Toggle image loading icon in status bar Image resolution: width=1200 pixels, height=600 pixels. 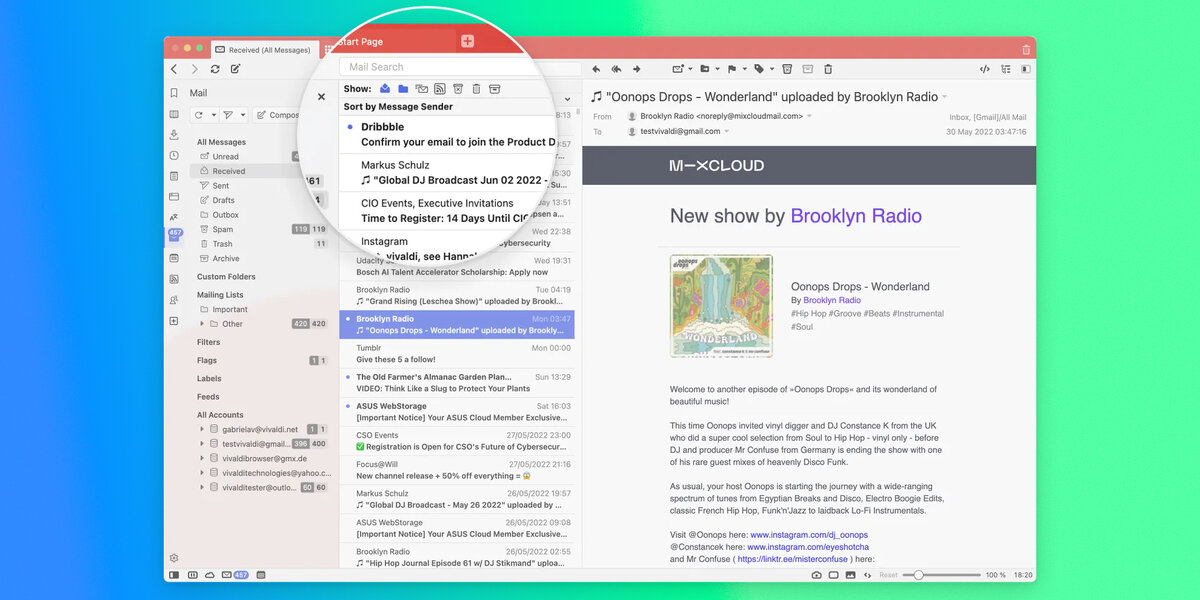pyautogui.click(x=851, y=575)
